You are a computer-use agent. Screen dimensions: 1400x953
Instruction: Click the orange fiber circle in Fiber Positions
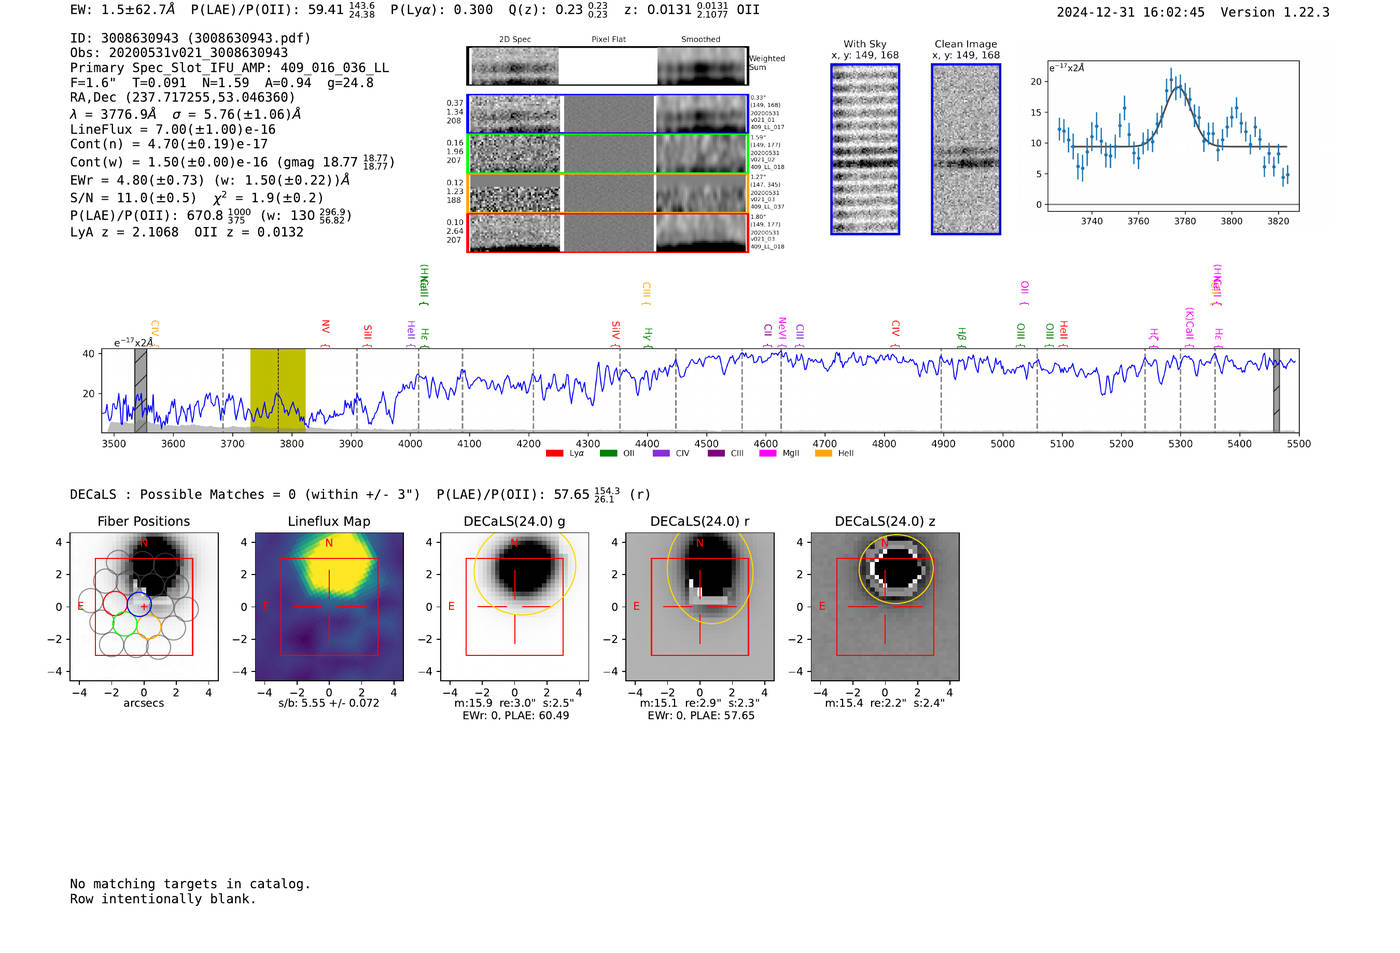pos(150,627)
